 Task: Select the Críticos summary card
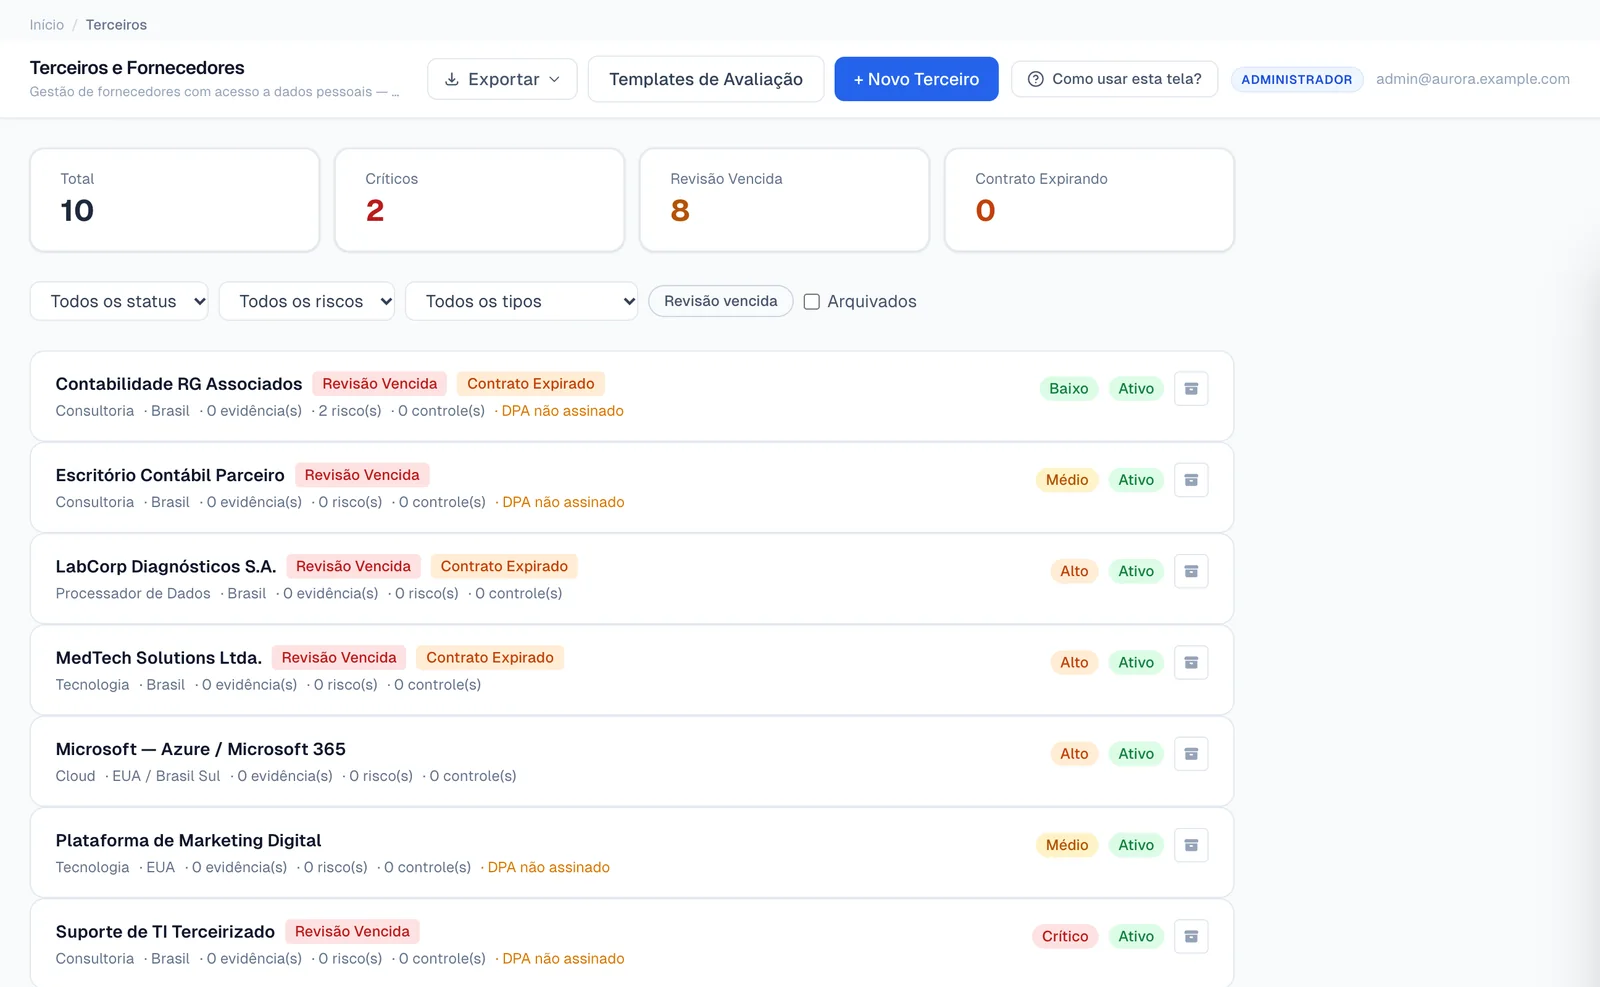click(x=480, y=200)
